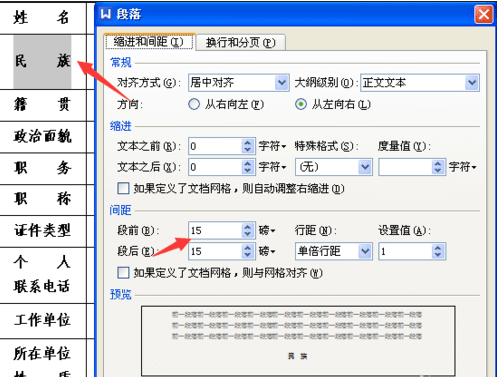Decrease the 段后 spacing with down arrow

[247, 255]
